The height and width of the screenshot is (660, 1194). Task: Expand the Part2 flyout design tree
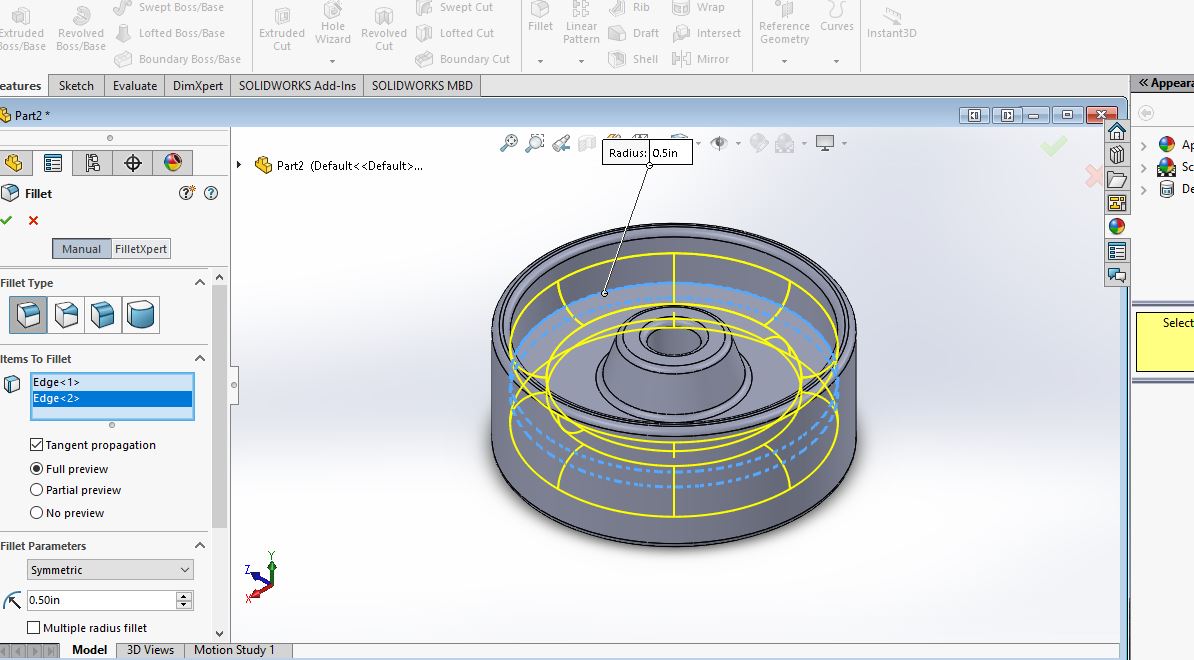click(239, 164)
